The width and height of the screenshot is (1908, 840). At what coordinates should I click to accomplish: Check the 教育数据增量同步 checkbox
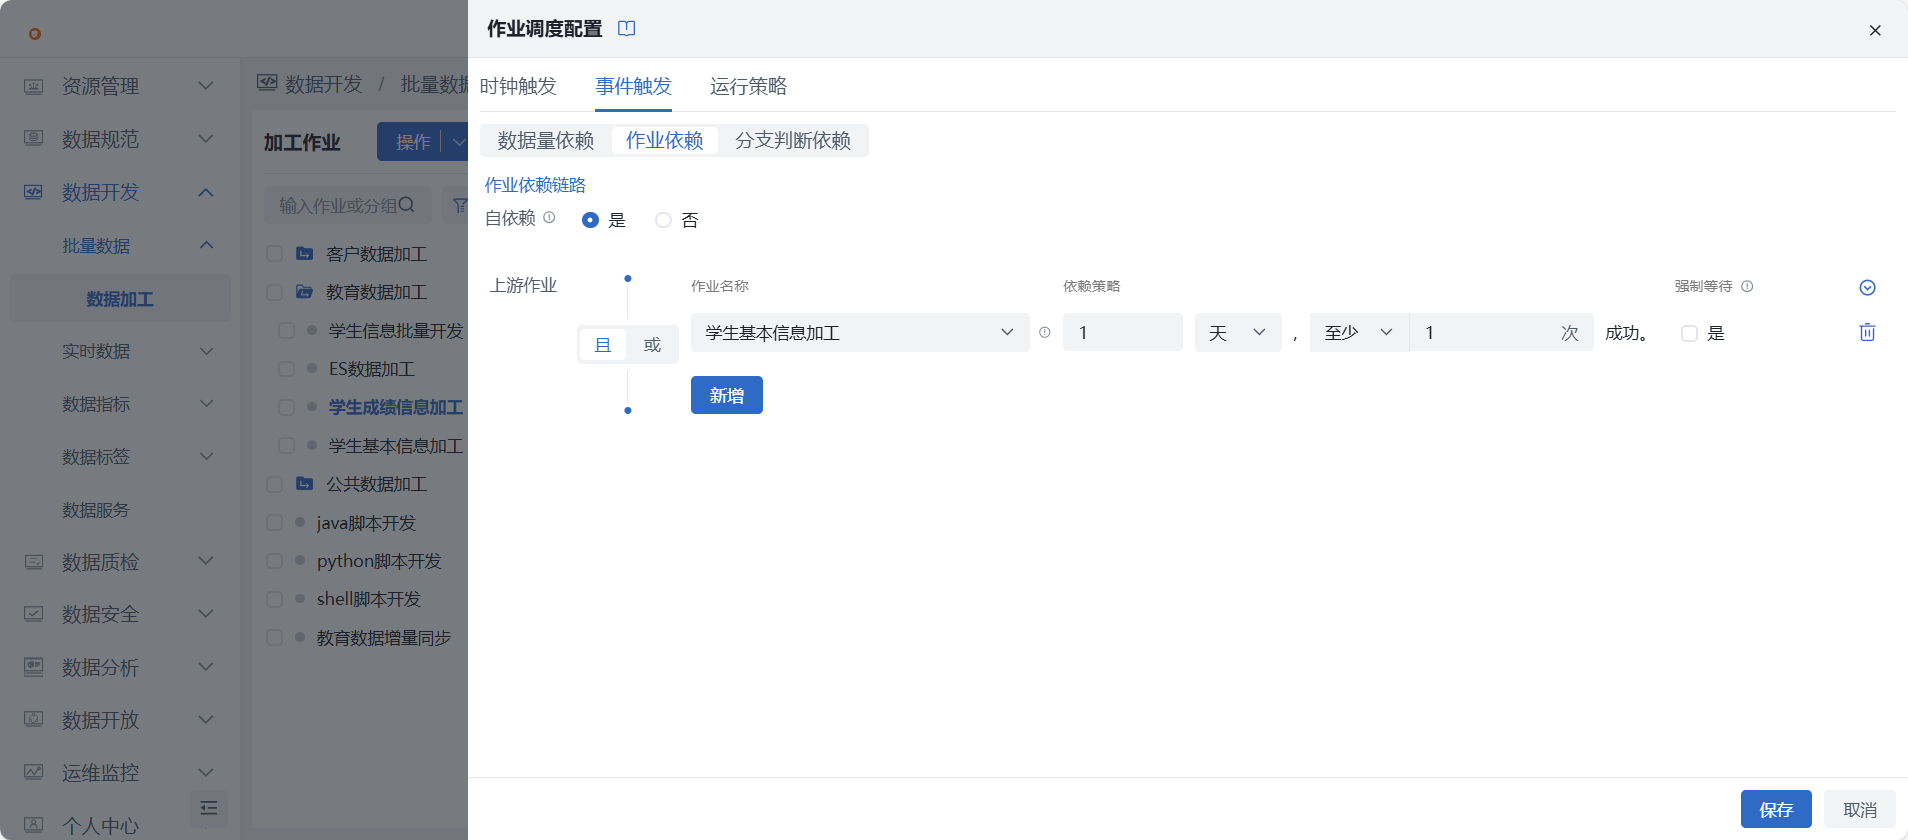[274, 637]
